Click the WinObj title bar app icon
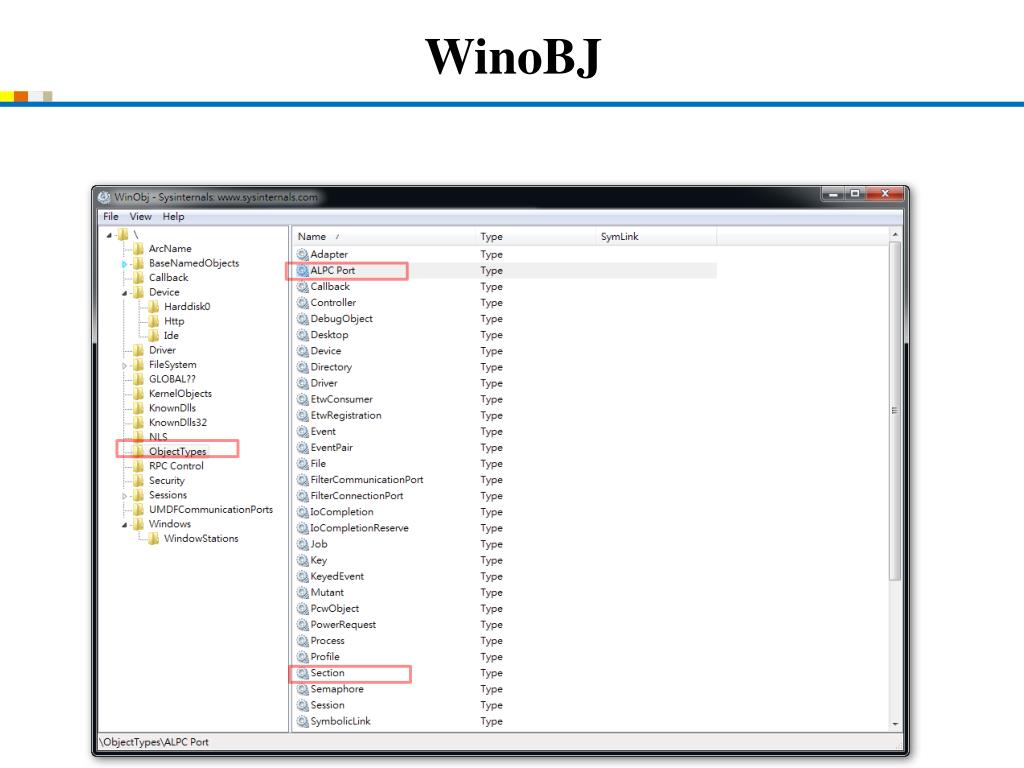 104,197
